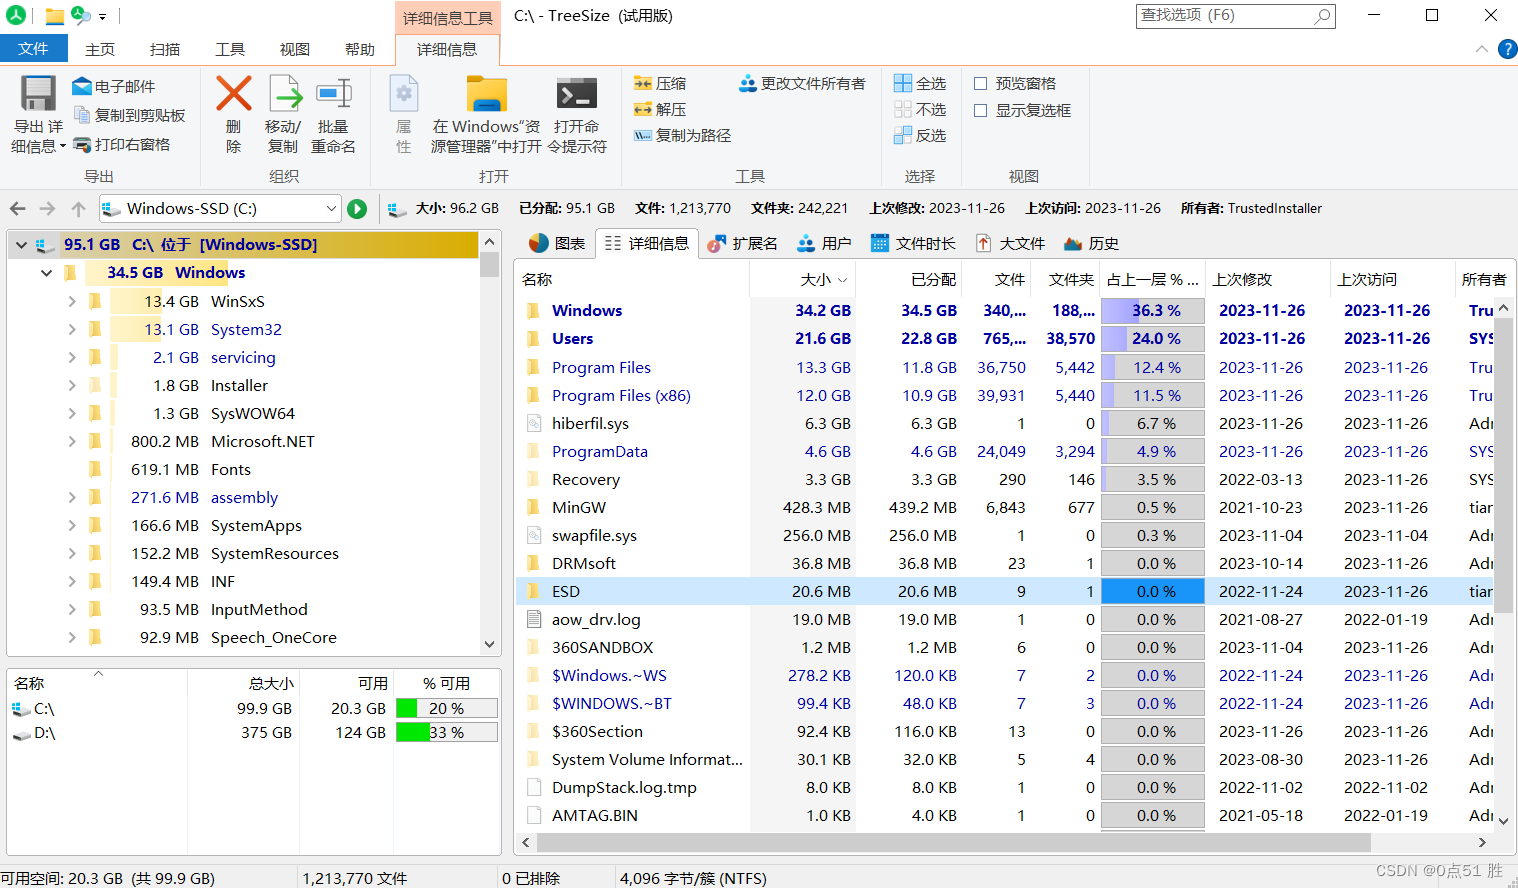Sort by the 名称 column header
Viewport: 1518px width, 888px height.
click(x=632, y=280)
